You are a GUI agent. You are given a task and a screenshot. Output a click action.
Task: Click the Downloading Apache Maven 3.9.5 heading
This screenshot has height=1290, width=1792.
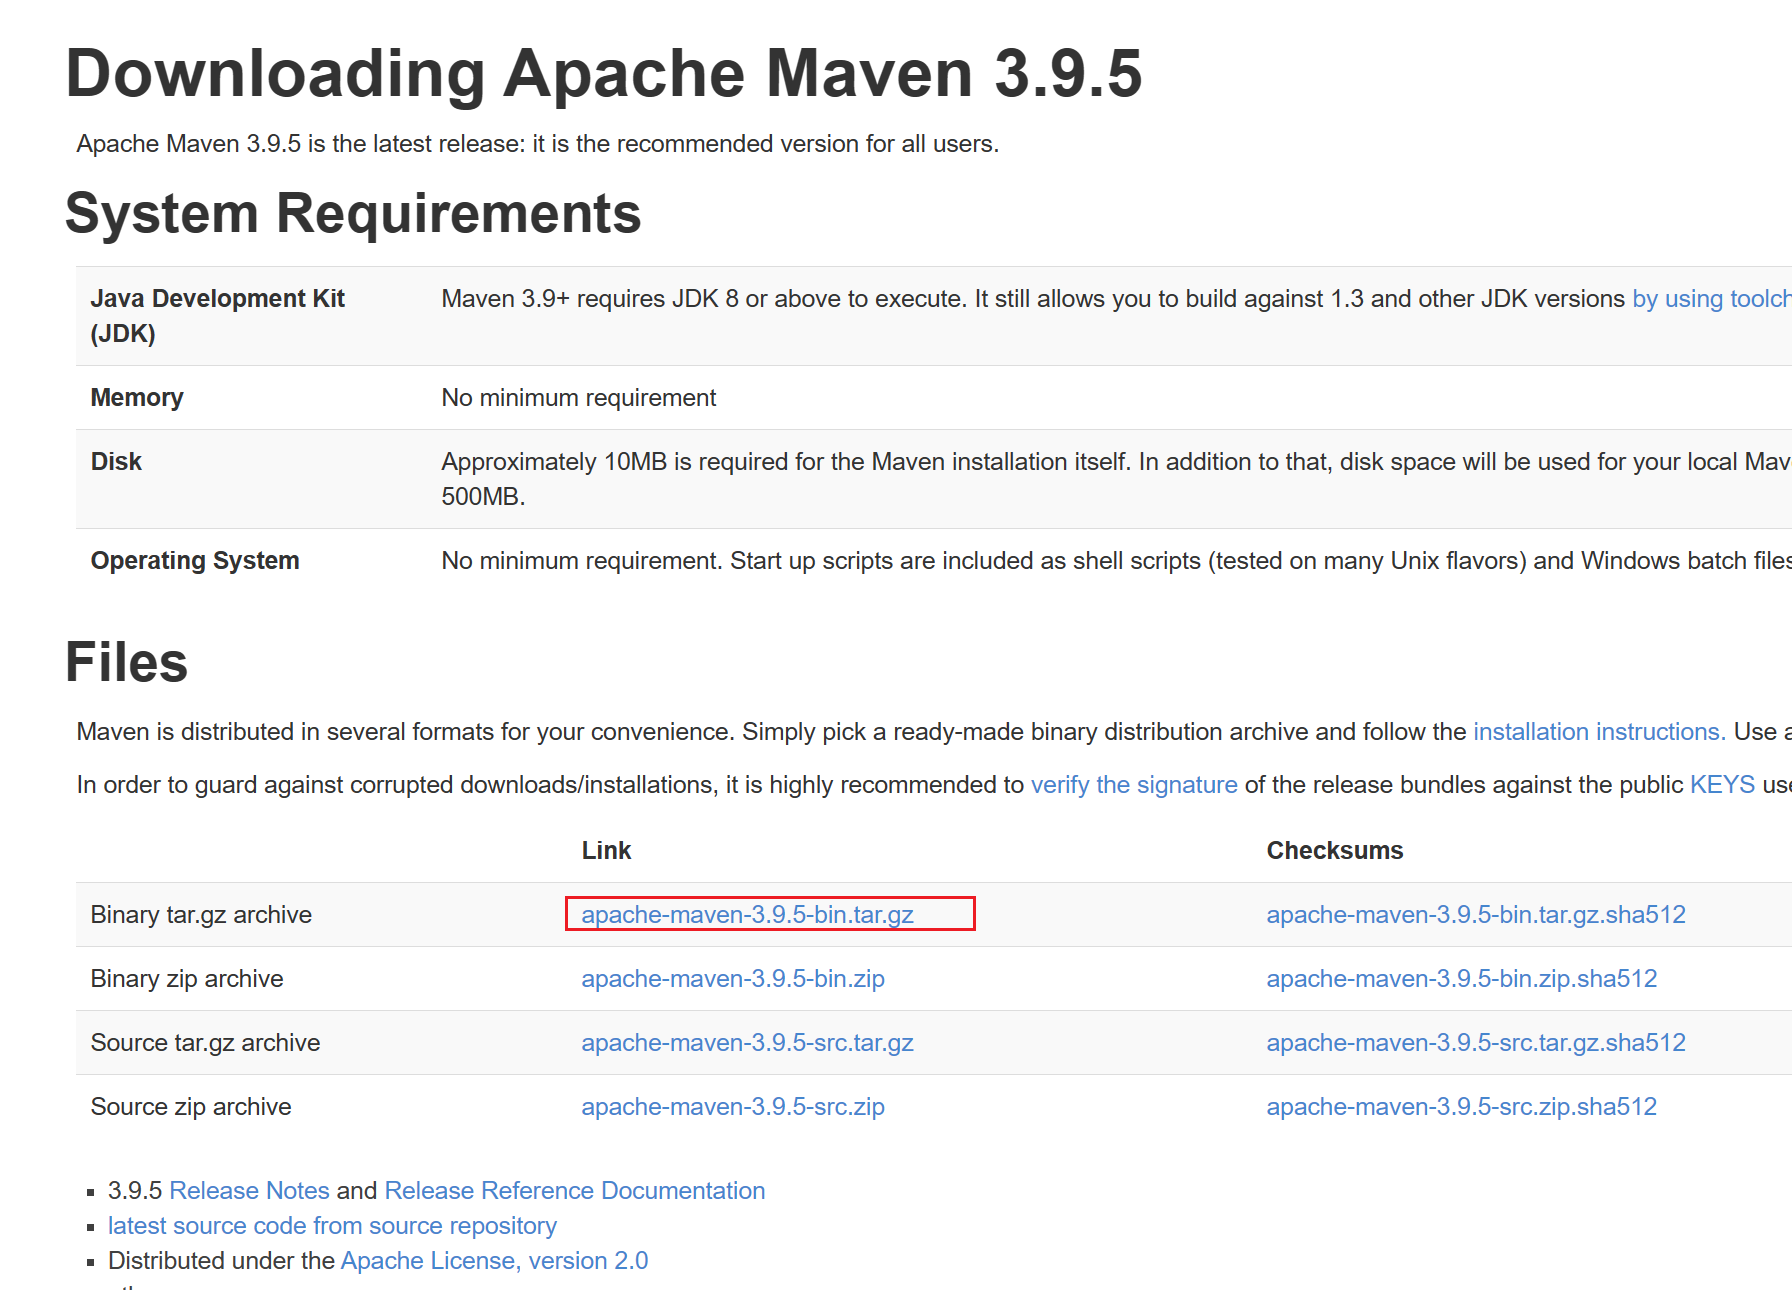(603, 74)
